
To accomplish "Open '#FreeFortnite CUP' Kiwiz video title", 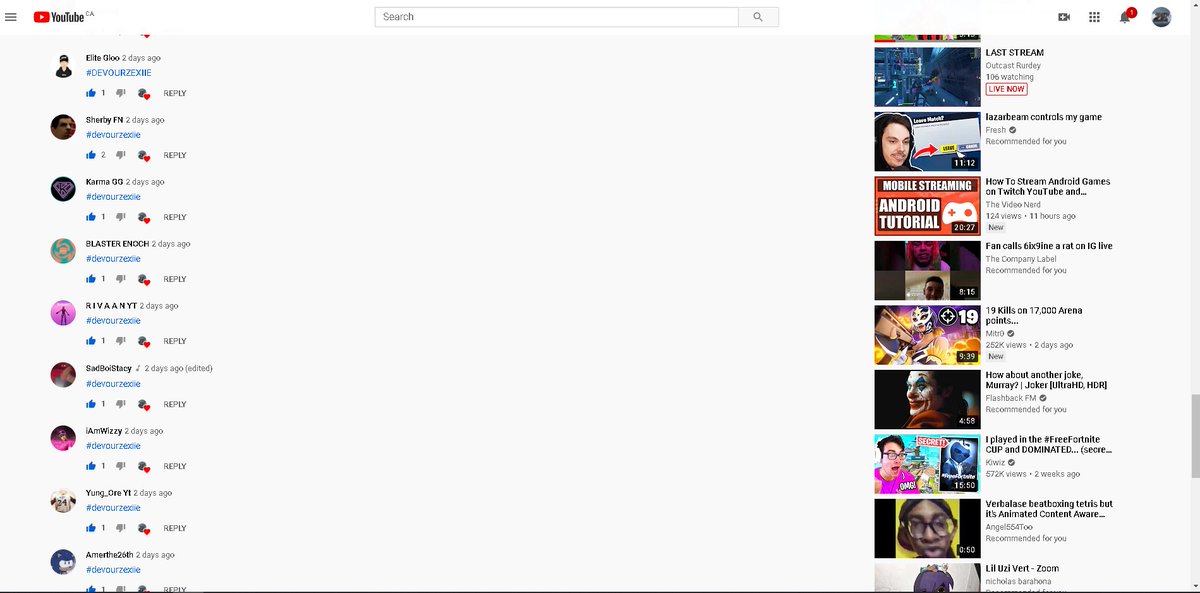I will 1049,445.
